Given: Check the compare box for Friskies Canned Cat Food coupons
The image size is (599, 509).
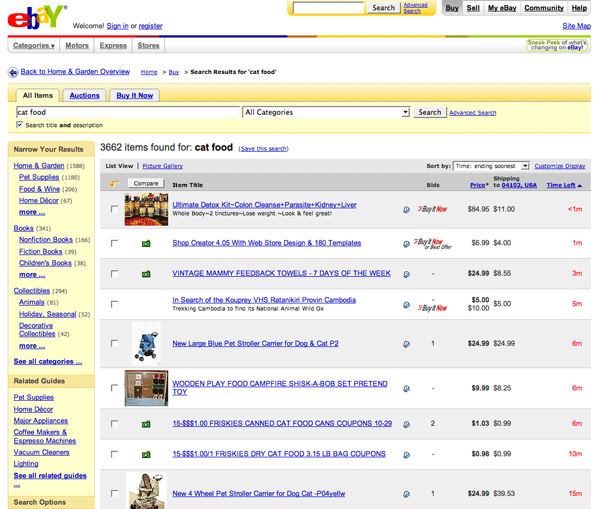Looking at the screenshot, I should pos(114,424).
